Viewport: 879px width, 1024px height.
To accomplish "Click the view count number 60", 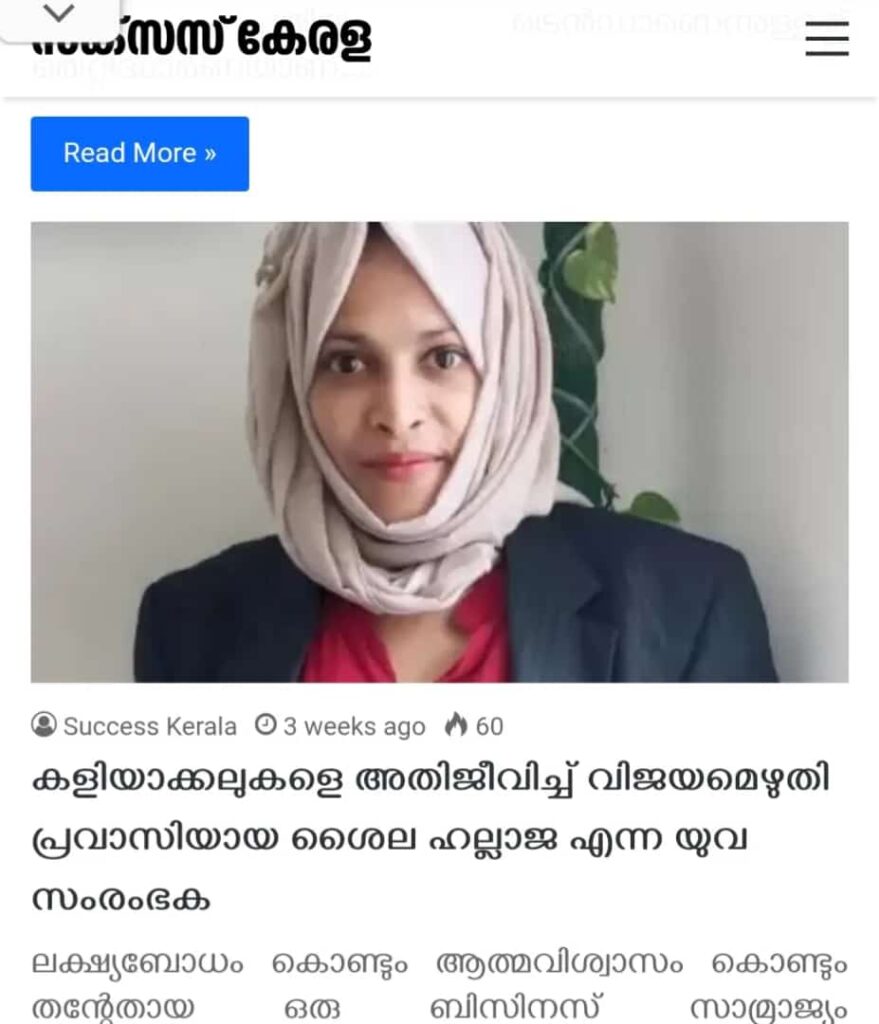I will (x=489, y=726).
